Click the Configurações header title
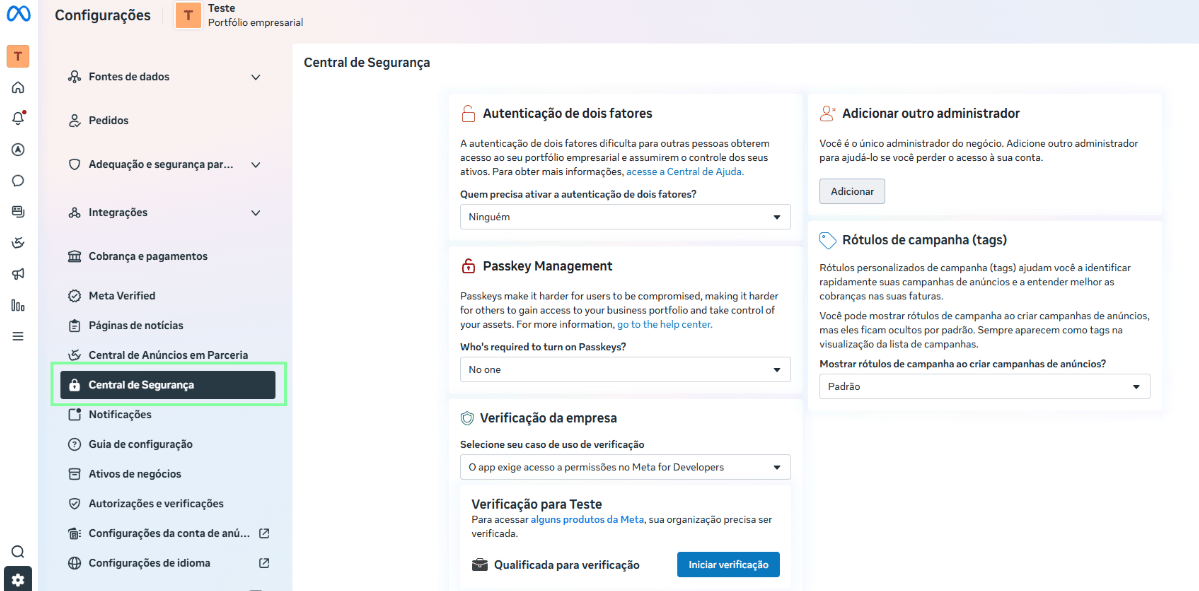Viewport: 1199px width, 591px height. 102,15
